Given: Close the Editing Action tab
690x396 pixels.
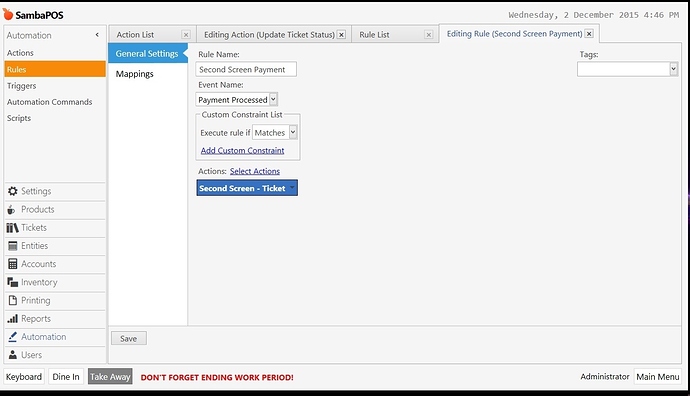Looking at the screenshot, I should click(341, 35).
